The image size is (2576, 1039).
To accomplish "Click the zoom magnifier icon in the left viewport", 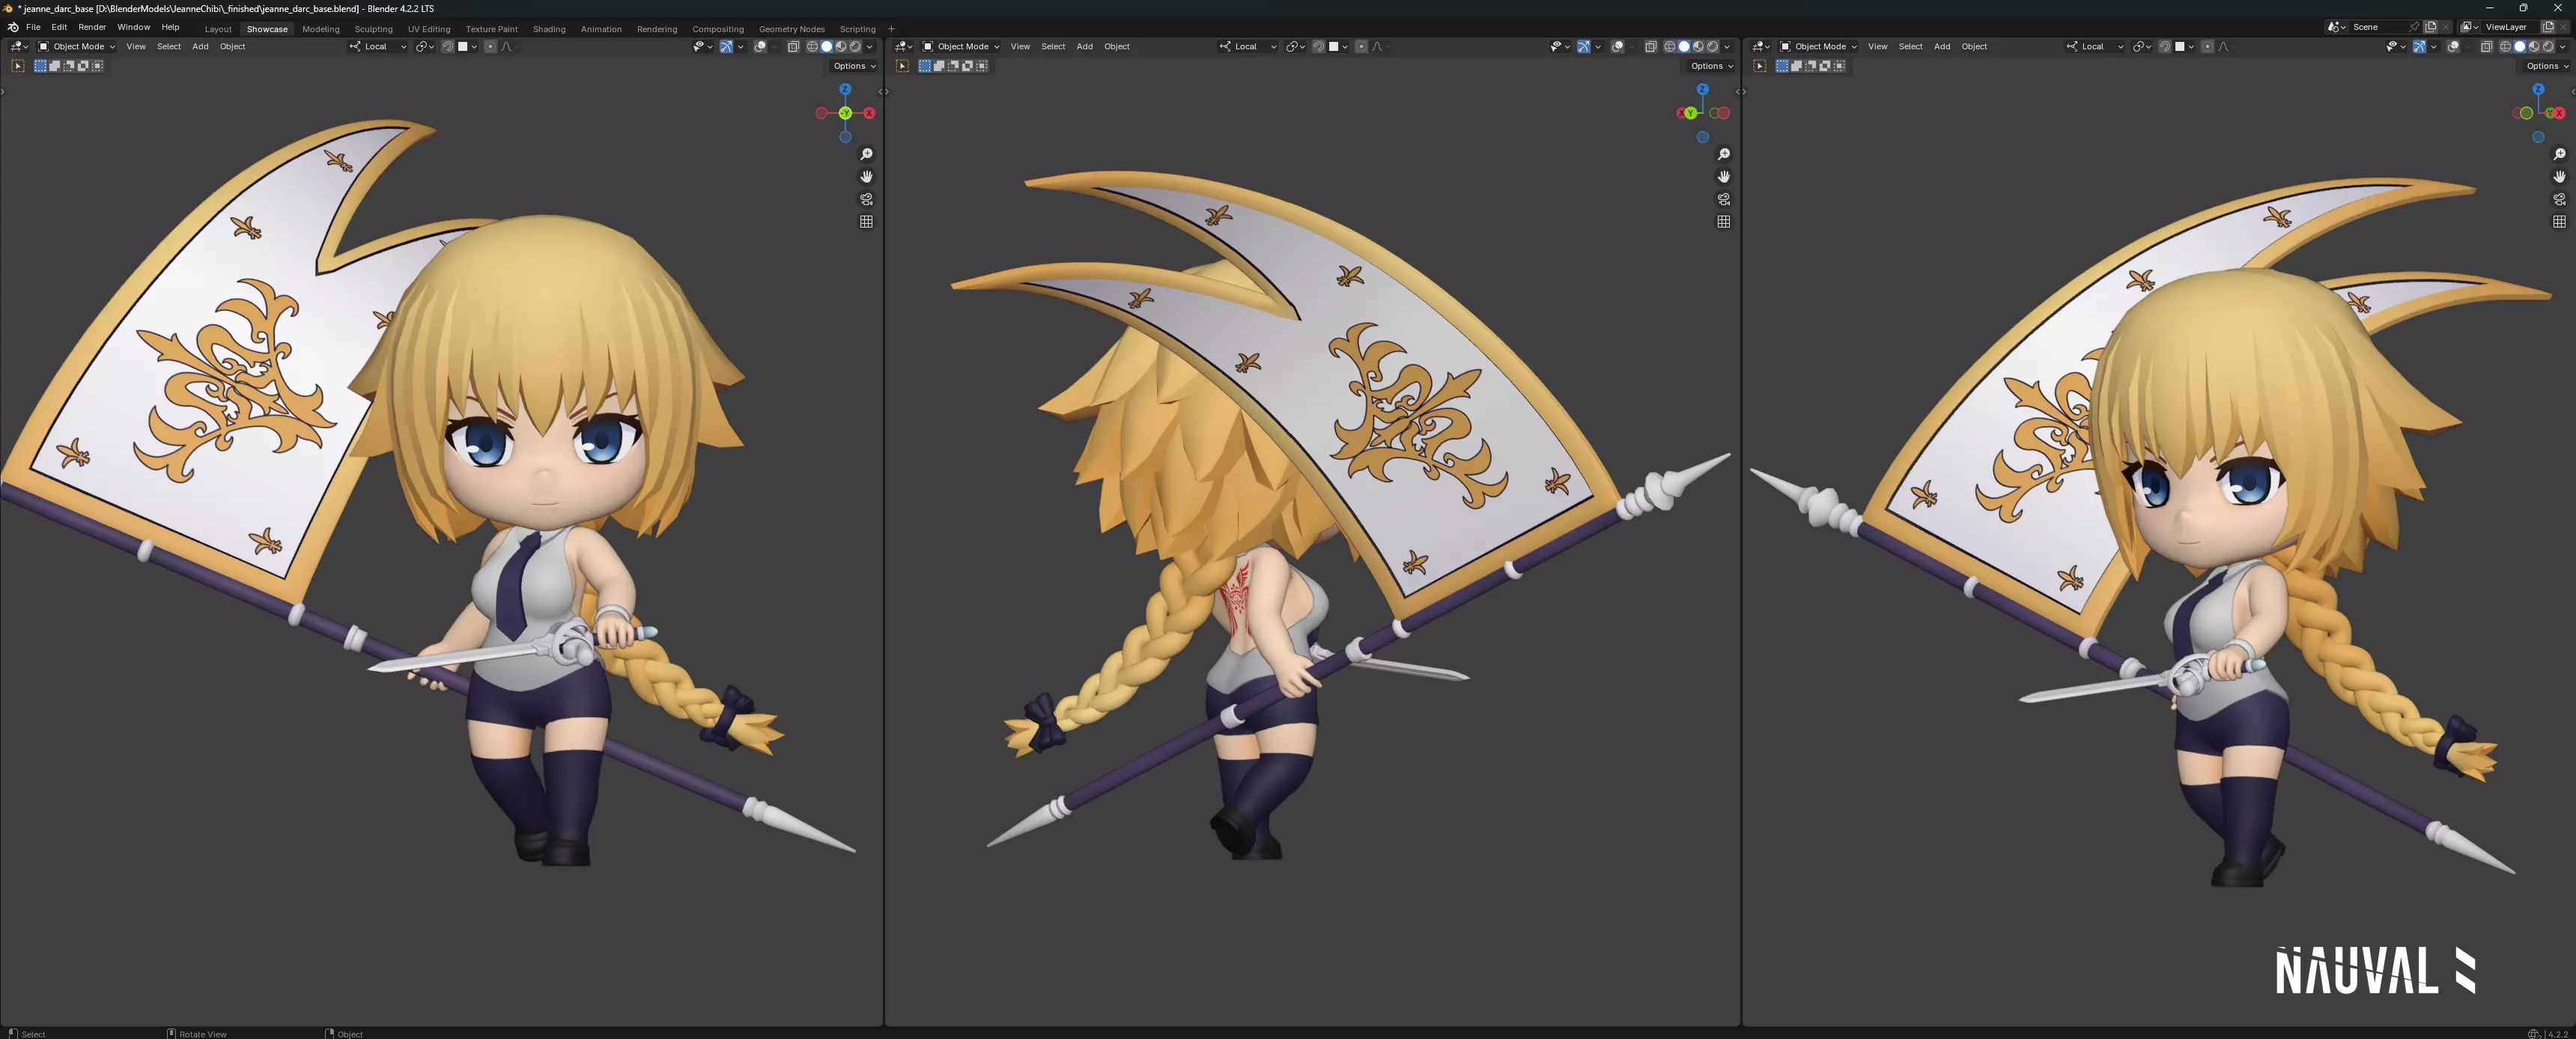I will (x=866, y=154).
